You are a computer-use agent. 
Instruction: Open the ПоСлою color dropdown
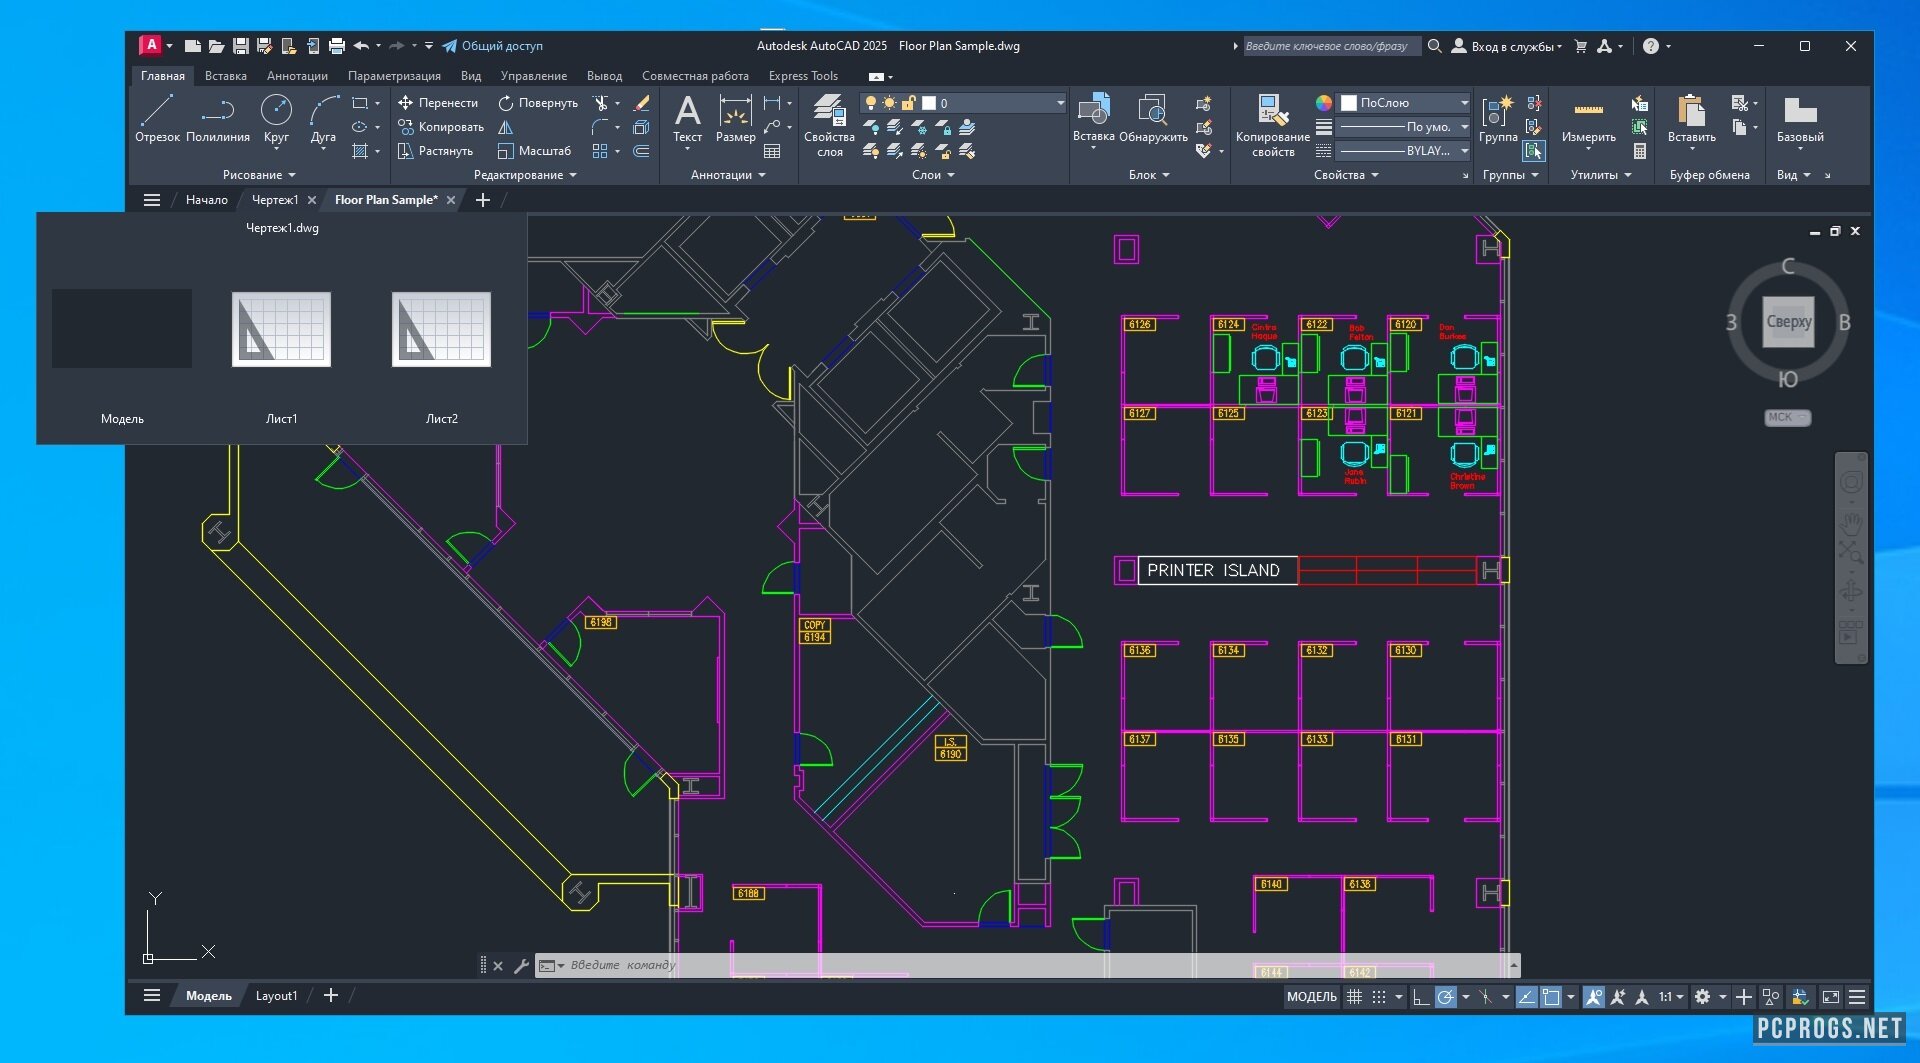[1464, 103]
